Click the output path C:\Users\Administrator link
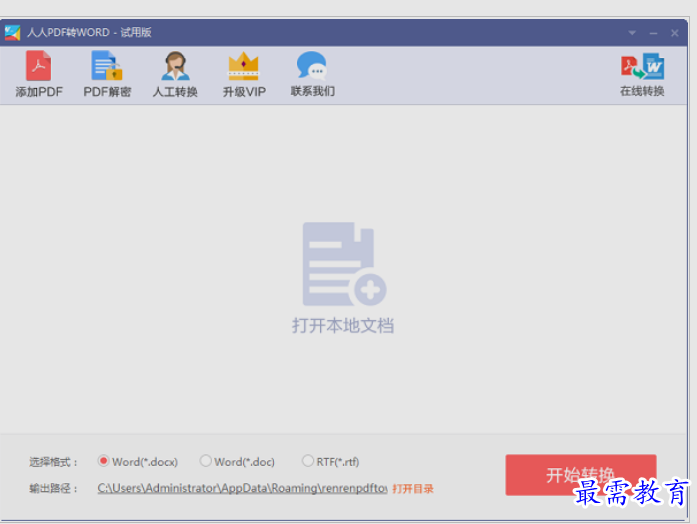 tap(242, 488)
